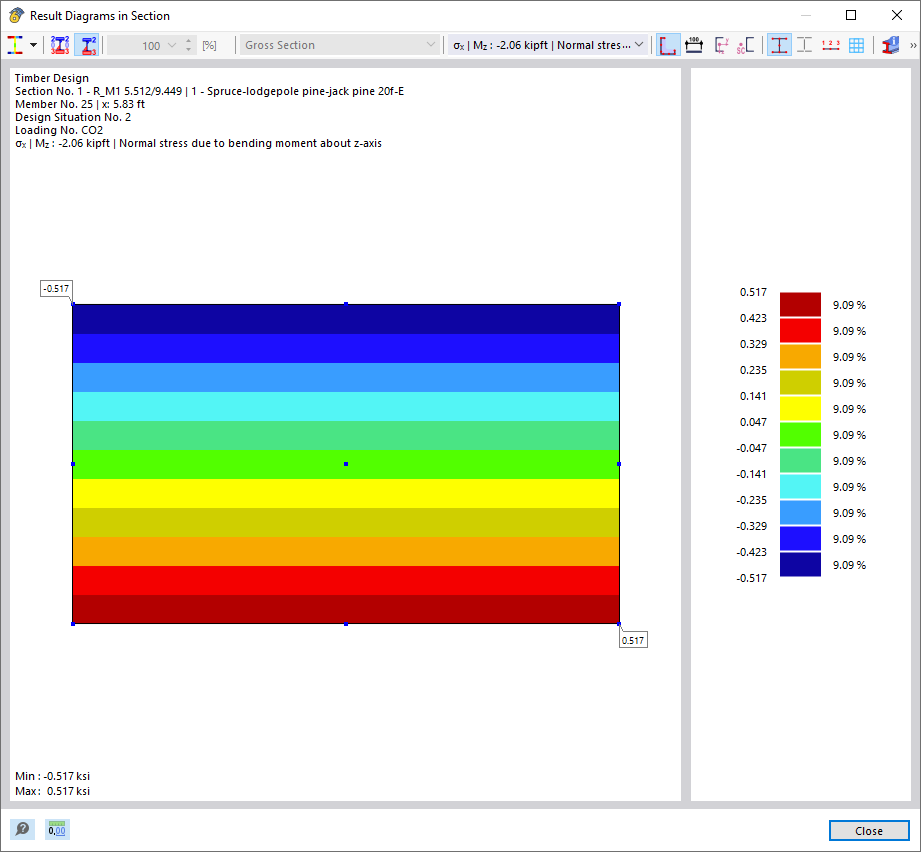Increase the scale percentage with the stepper
Viewport: 921px width, 852px height.
(188, 39)
